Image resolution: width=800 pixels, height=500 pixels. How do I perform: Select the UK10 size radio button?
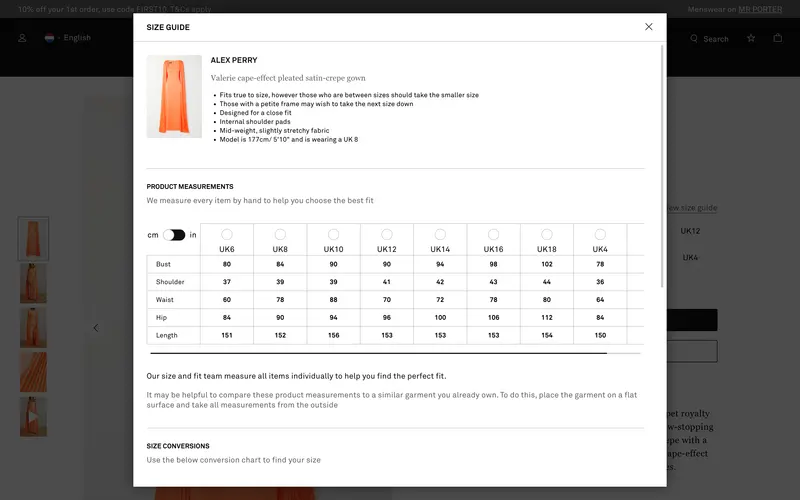333,234
